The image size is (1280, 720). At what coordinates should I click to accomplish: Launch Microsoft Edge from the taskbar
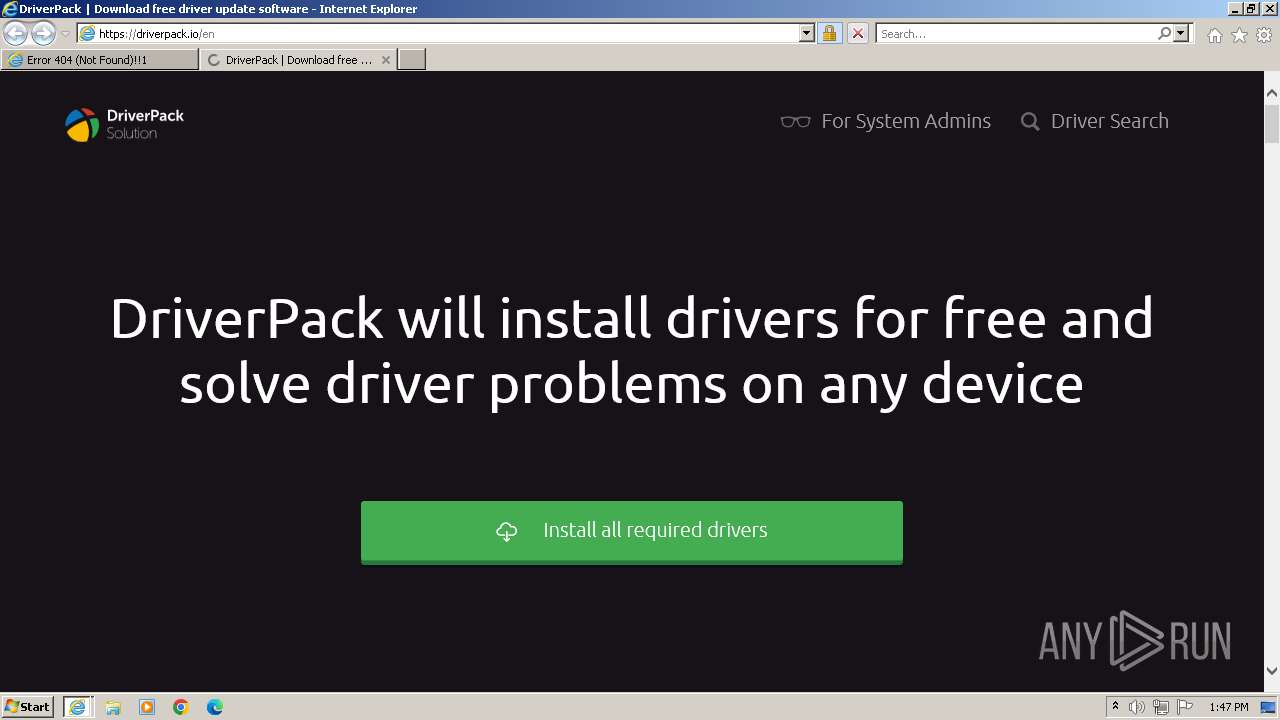pos(215,707)
